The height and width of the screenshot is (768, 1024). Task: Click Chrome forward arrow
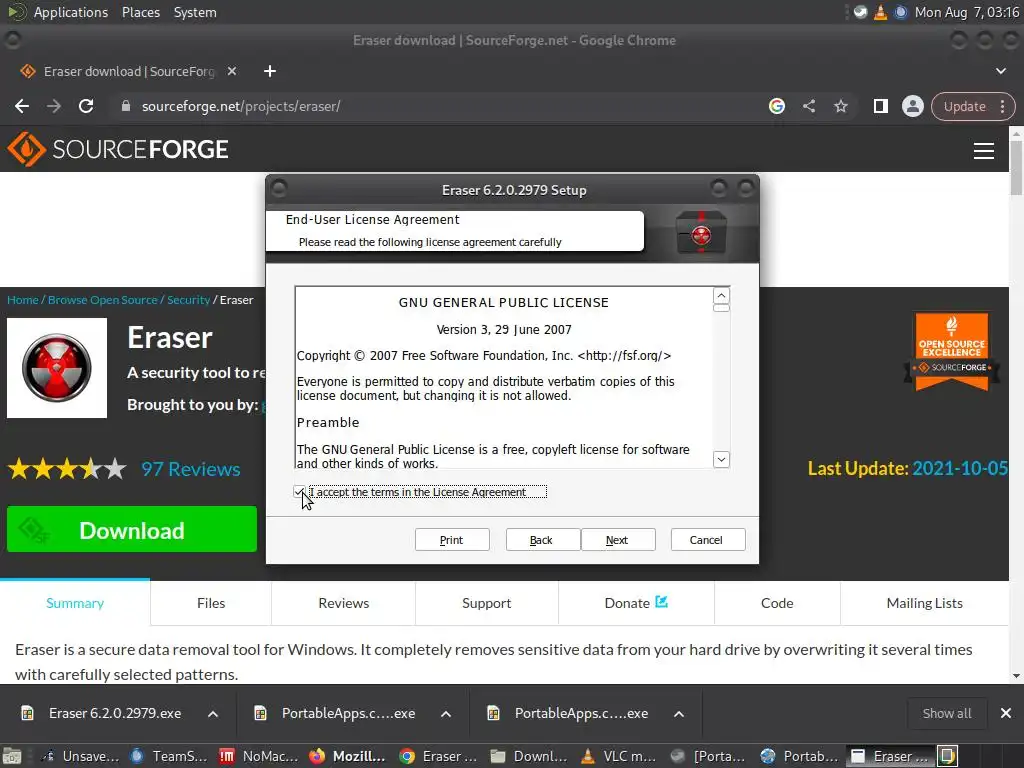tap(54, 106)
